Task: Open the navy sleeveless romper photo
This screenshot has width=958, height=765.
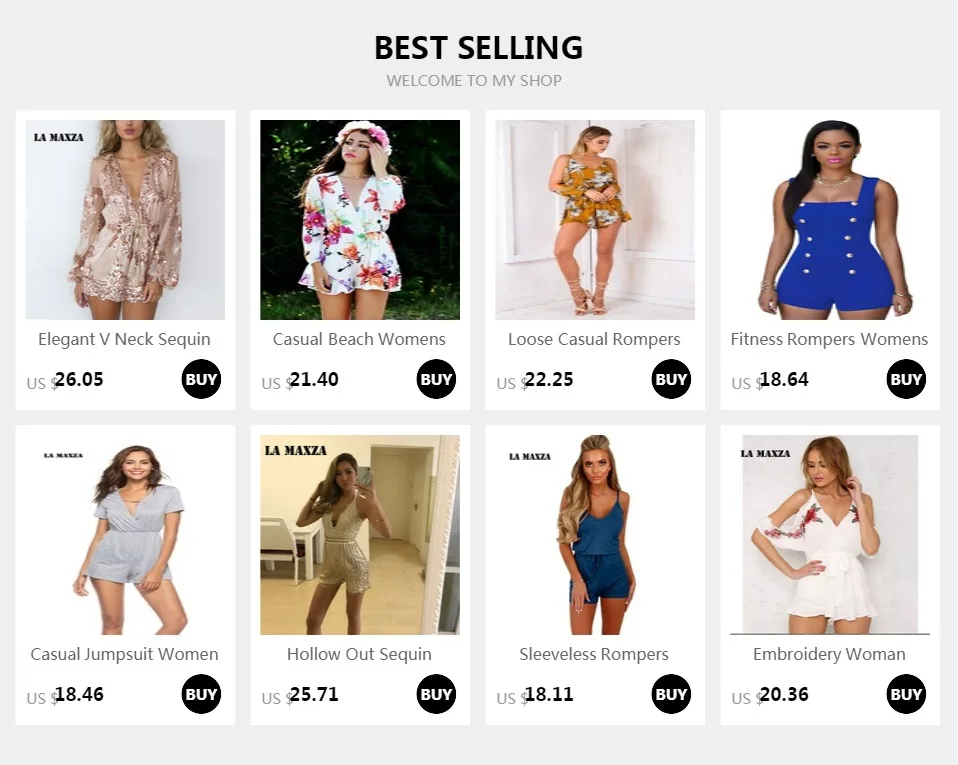Action: click(595, 535)
